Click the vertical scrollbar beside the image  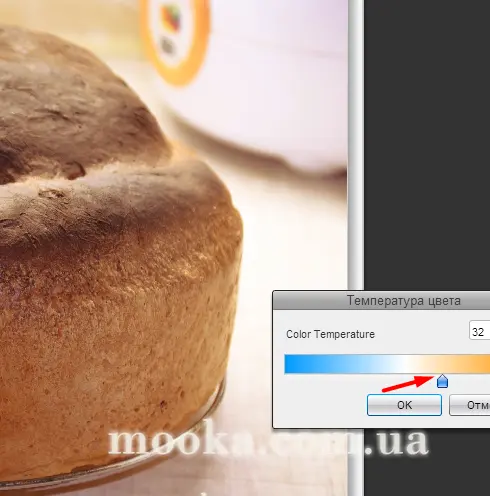click(x=356, y=145)
